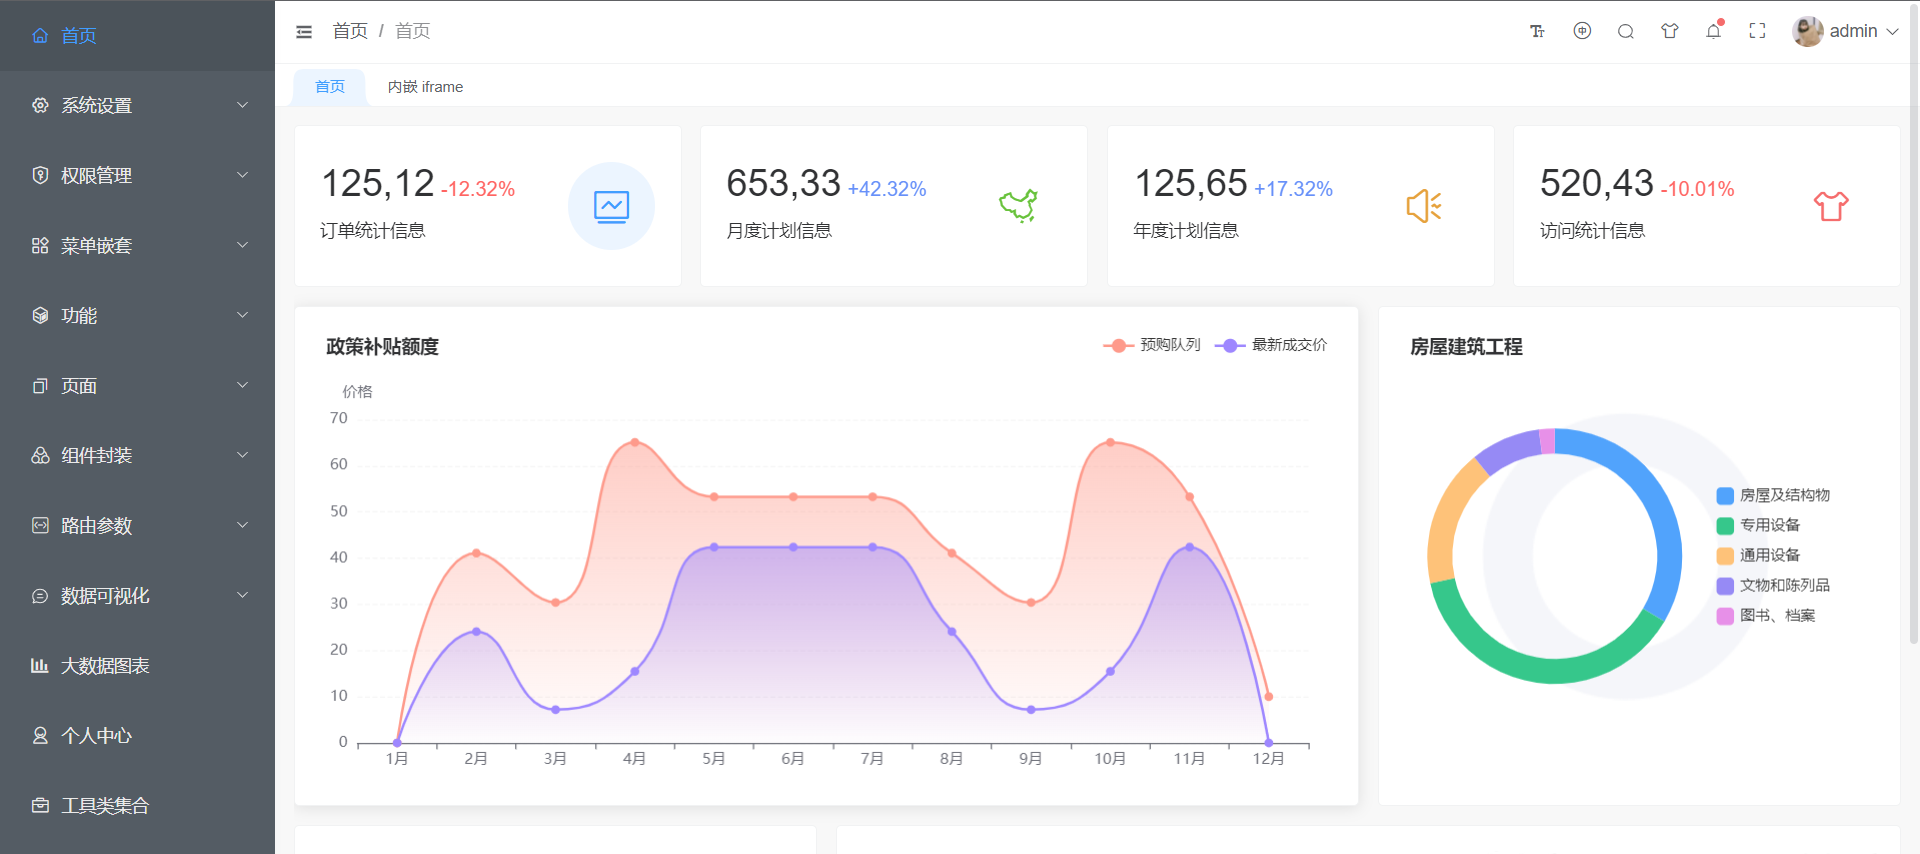Open the font size settings icon
Viewport: 1920px width, 854px height.
tap(1537, 32)
